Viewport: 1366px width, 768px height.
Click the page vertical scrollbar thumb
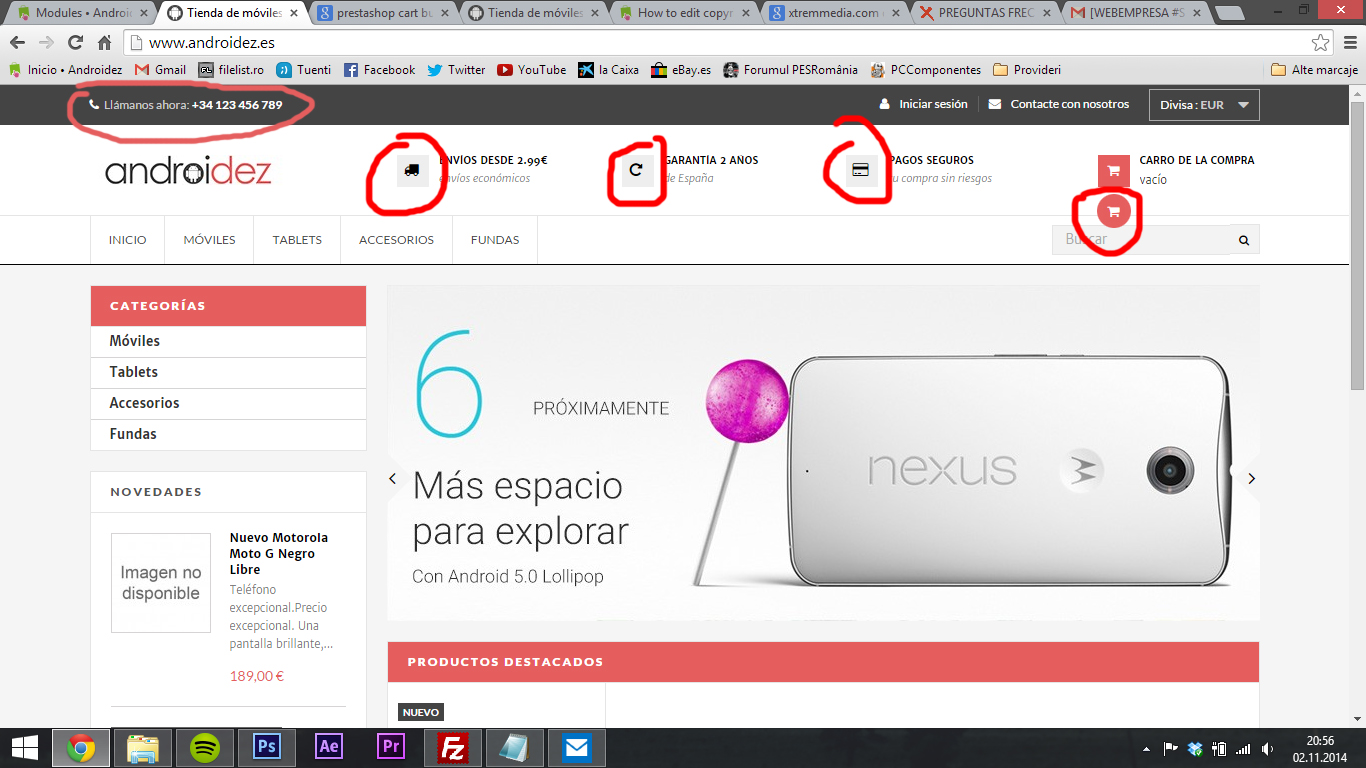[x=1357, y=245]
